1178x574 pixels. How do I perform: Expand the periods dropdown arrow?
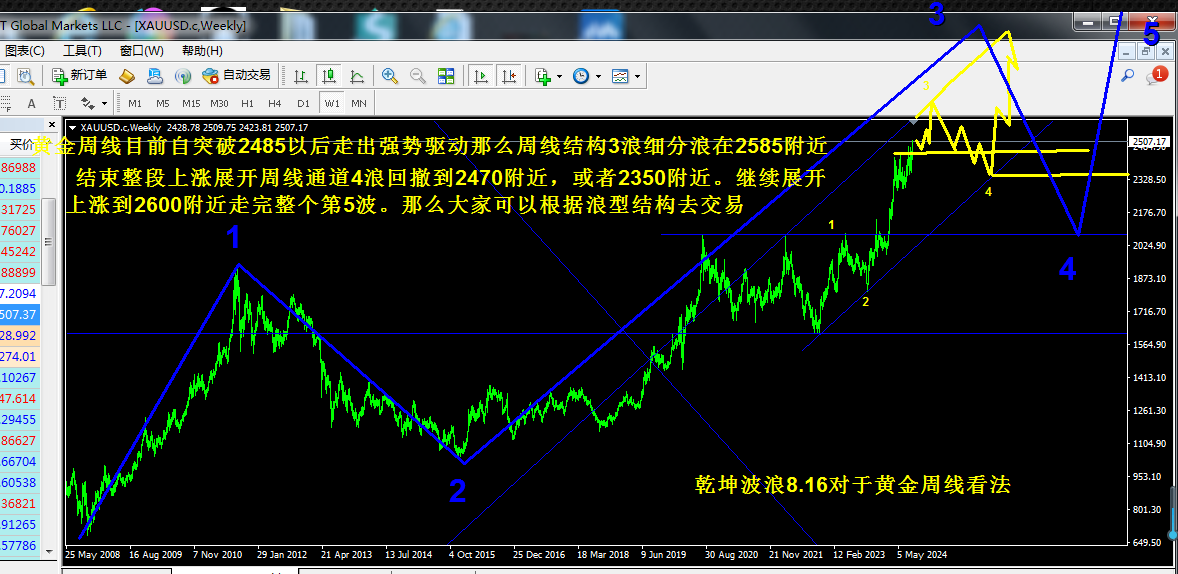[x=598, y=77]
